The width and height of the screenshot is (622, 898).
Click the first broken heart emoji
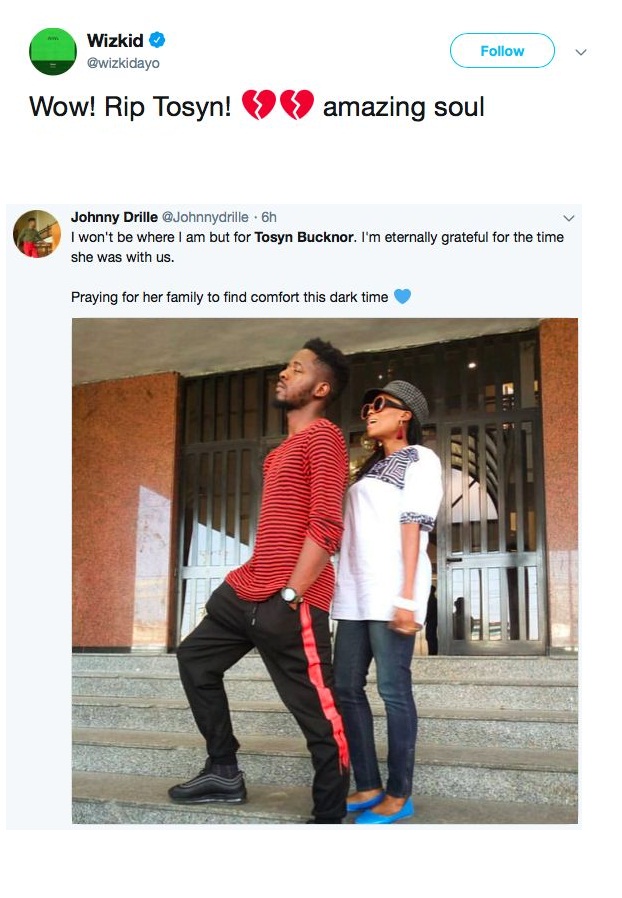click(258, 105)
